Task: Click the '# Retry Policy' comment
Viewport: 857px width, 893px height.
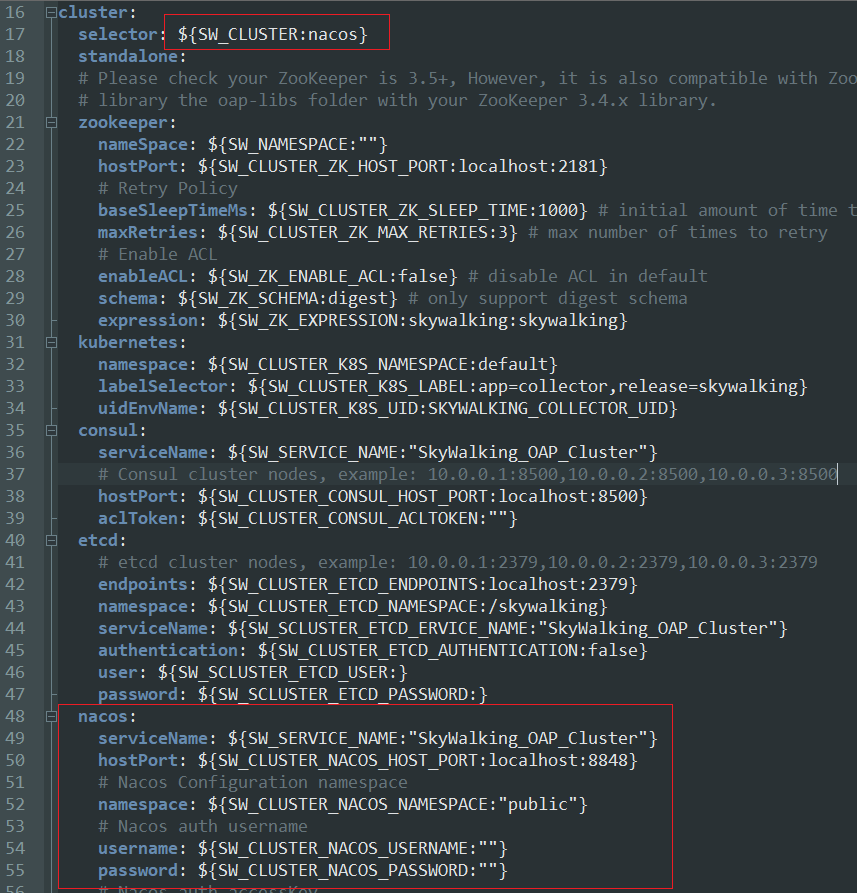Action: [x=168, y=189]
